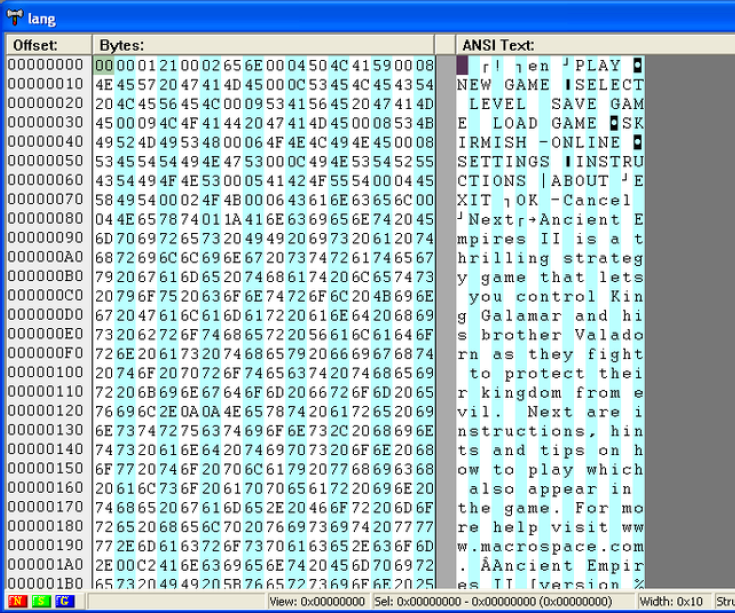Click the word brother in ANSI text
The width and height of the screenshot is (735, 613).
pyautogui.click(x=521, y=335)
